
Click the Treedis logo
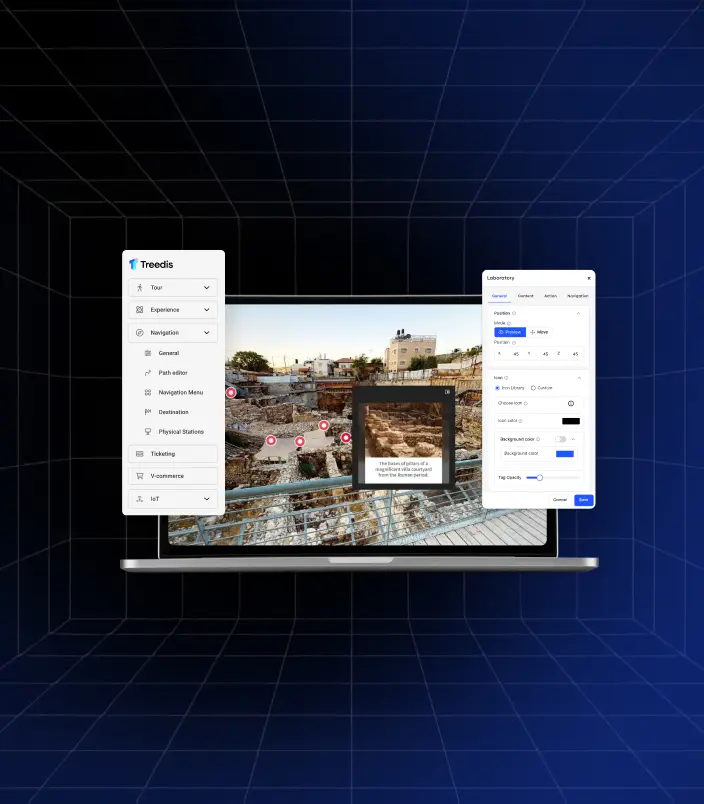coord(151,264)
